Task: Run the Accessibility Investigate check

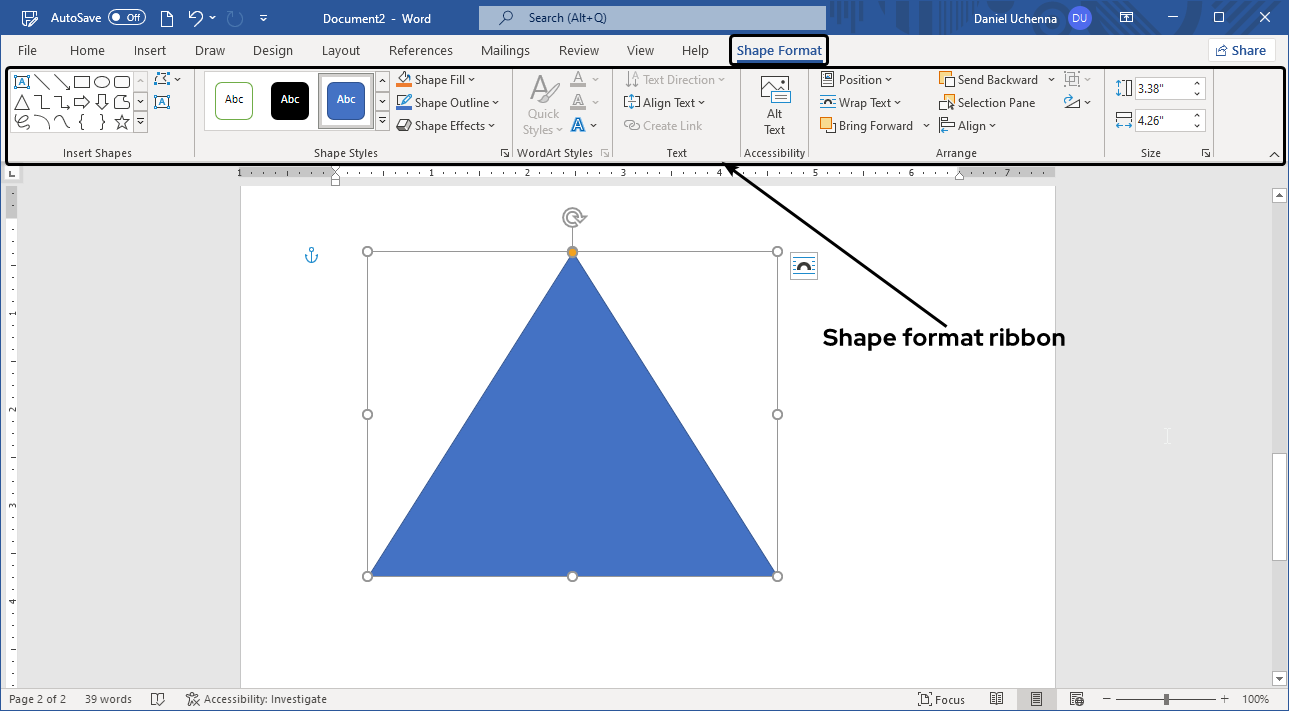Action: [256, 698]
